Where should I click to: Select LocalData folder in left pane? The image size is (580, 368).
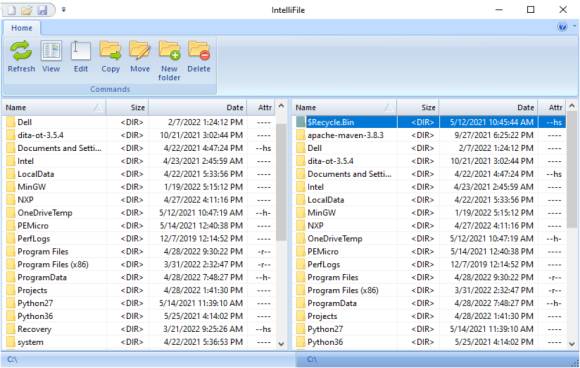click(140, 174)
